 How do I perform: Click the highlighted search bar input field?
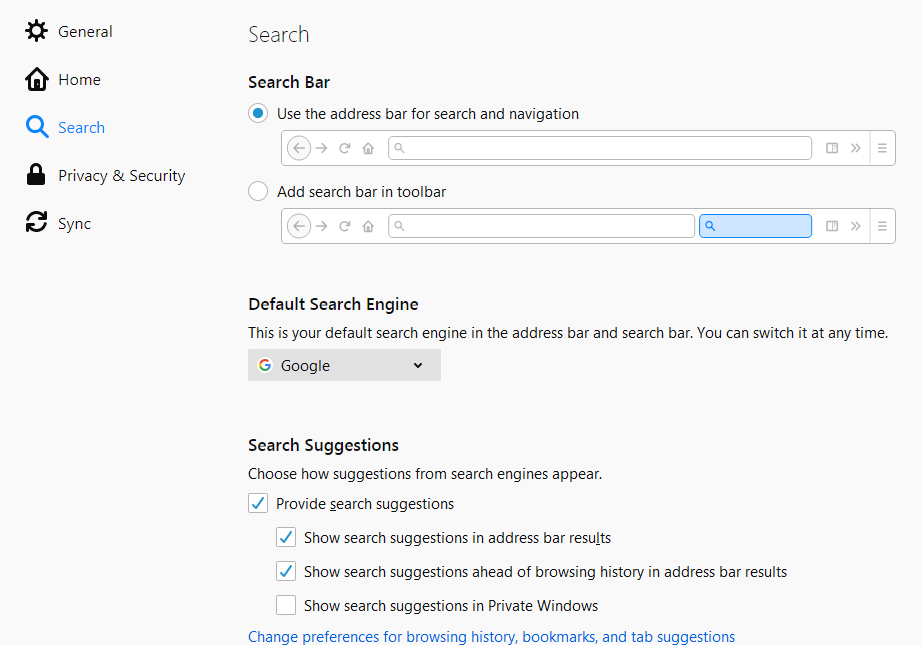point(755,226)
